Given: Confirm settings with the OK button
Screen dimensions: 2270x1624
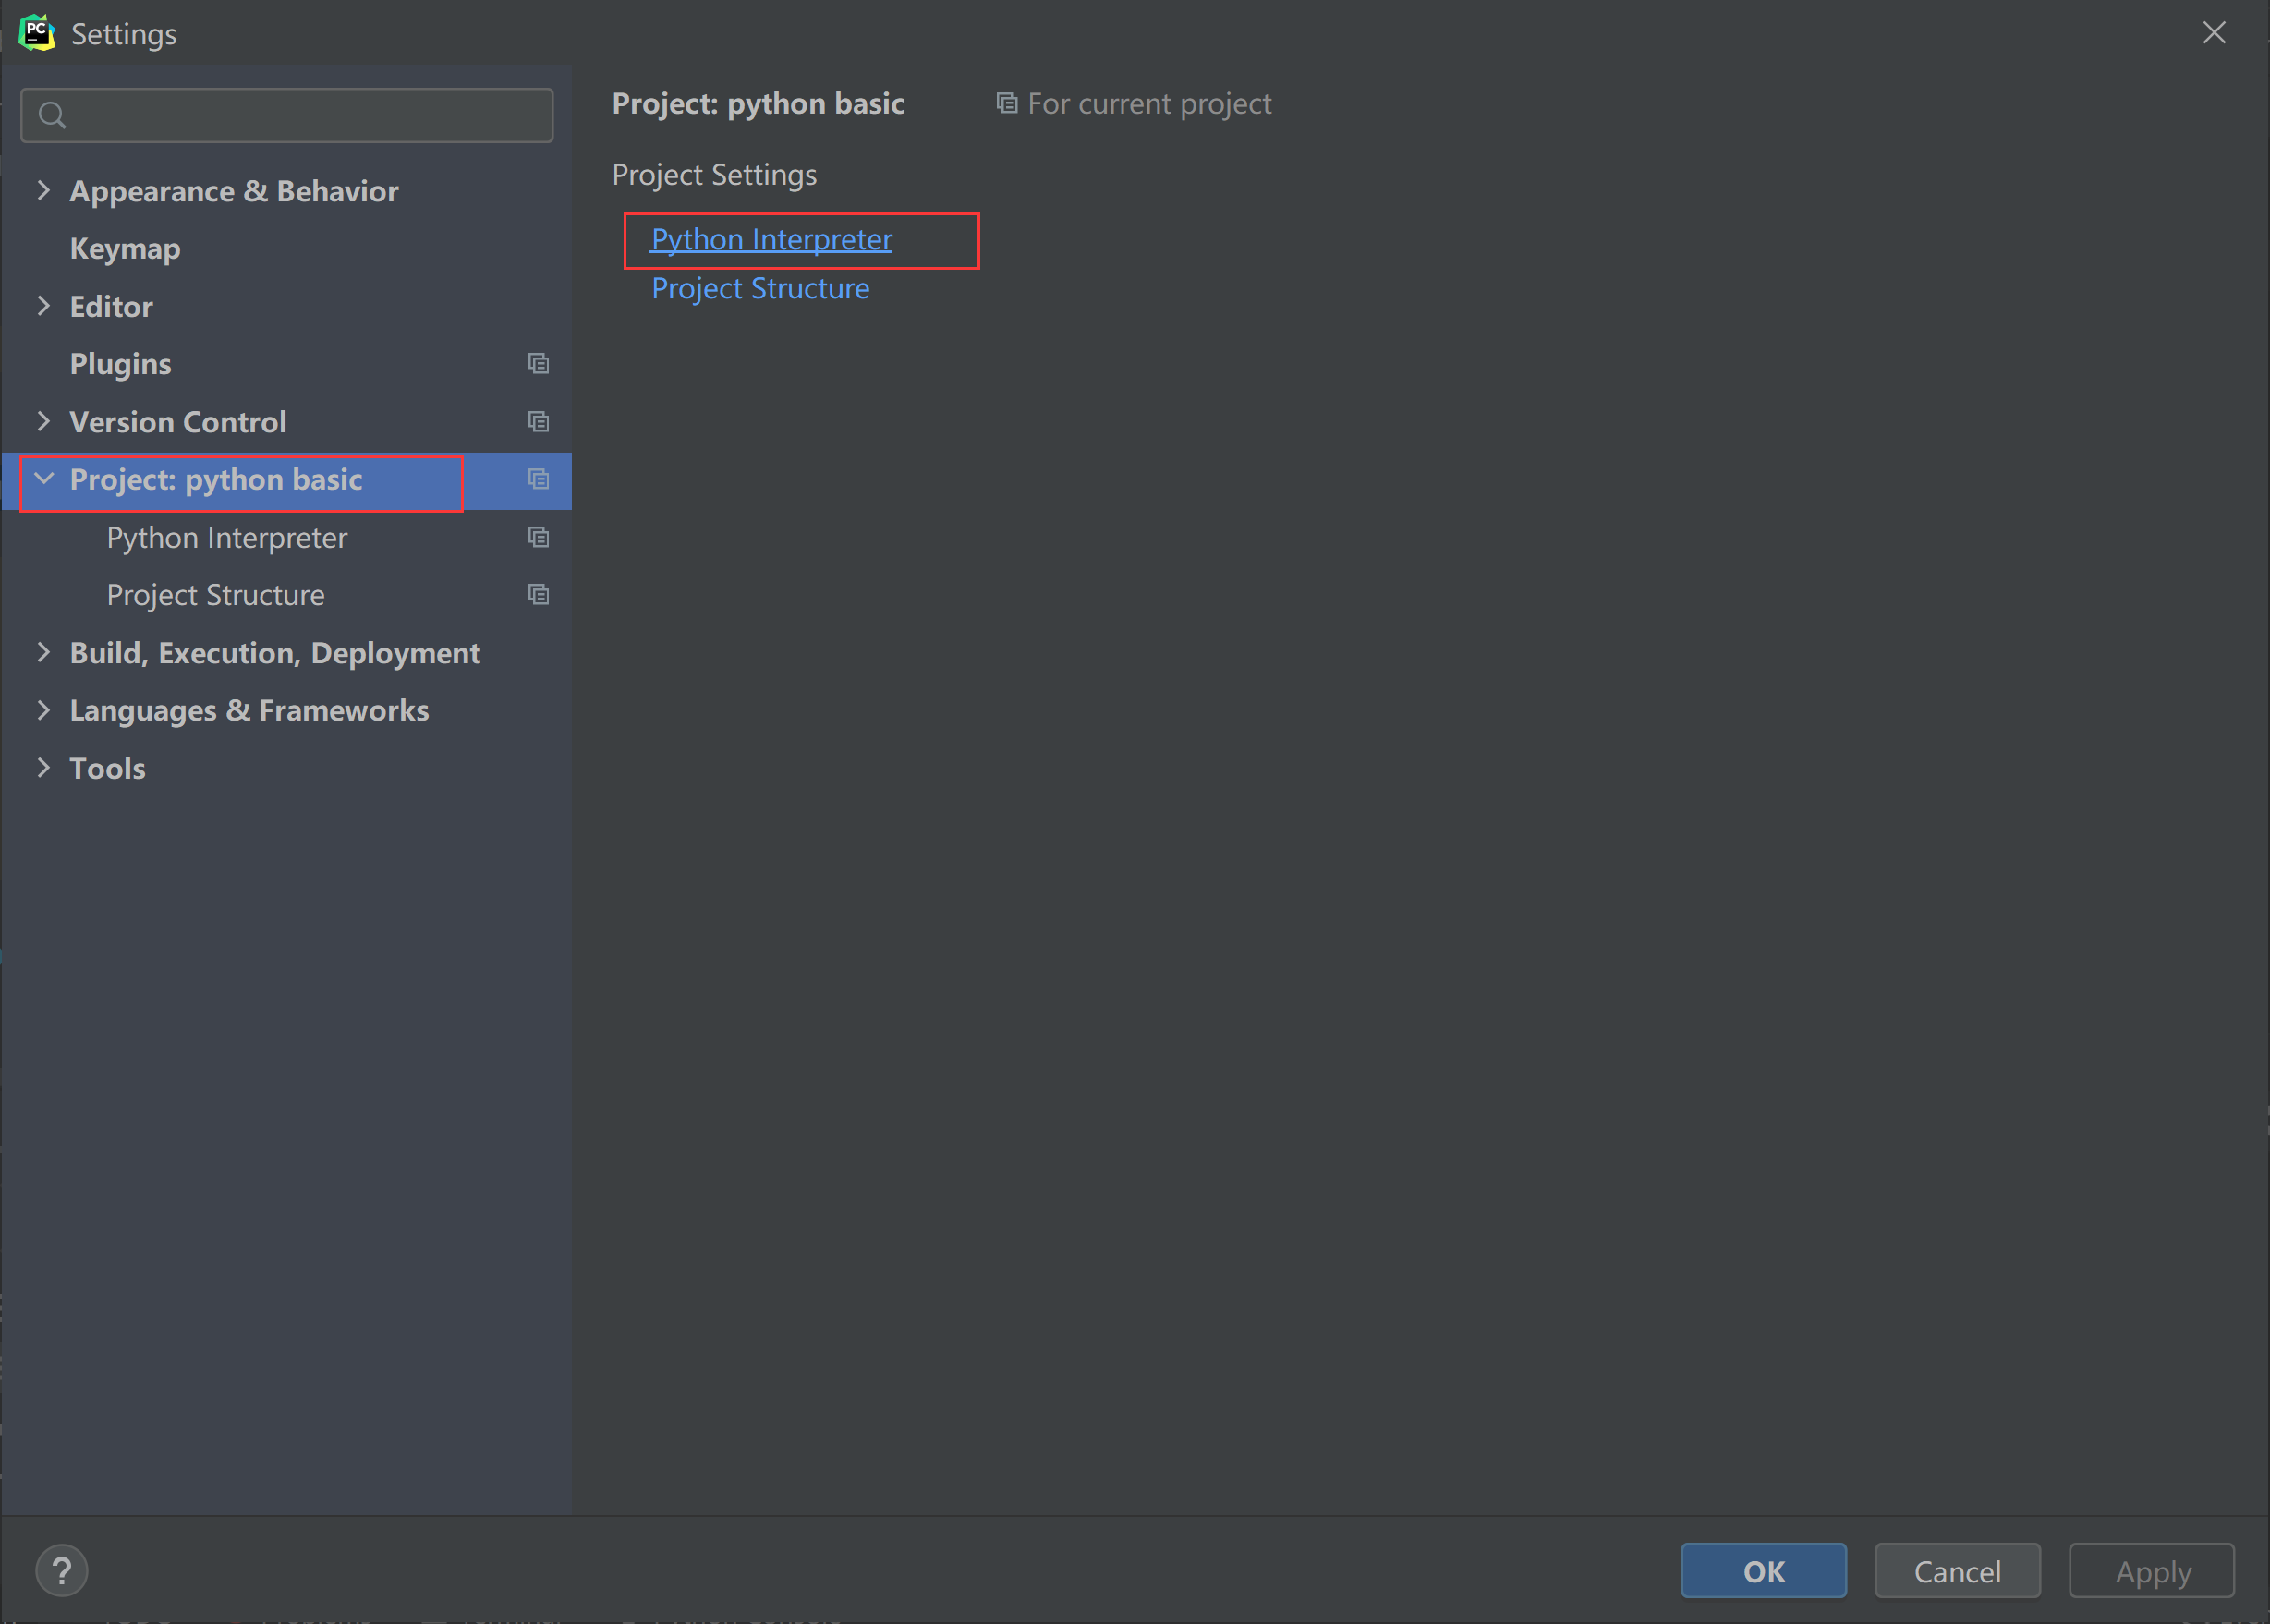Looking at the screenshot, I should pos(1764,1571).
